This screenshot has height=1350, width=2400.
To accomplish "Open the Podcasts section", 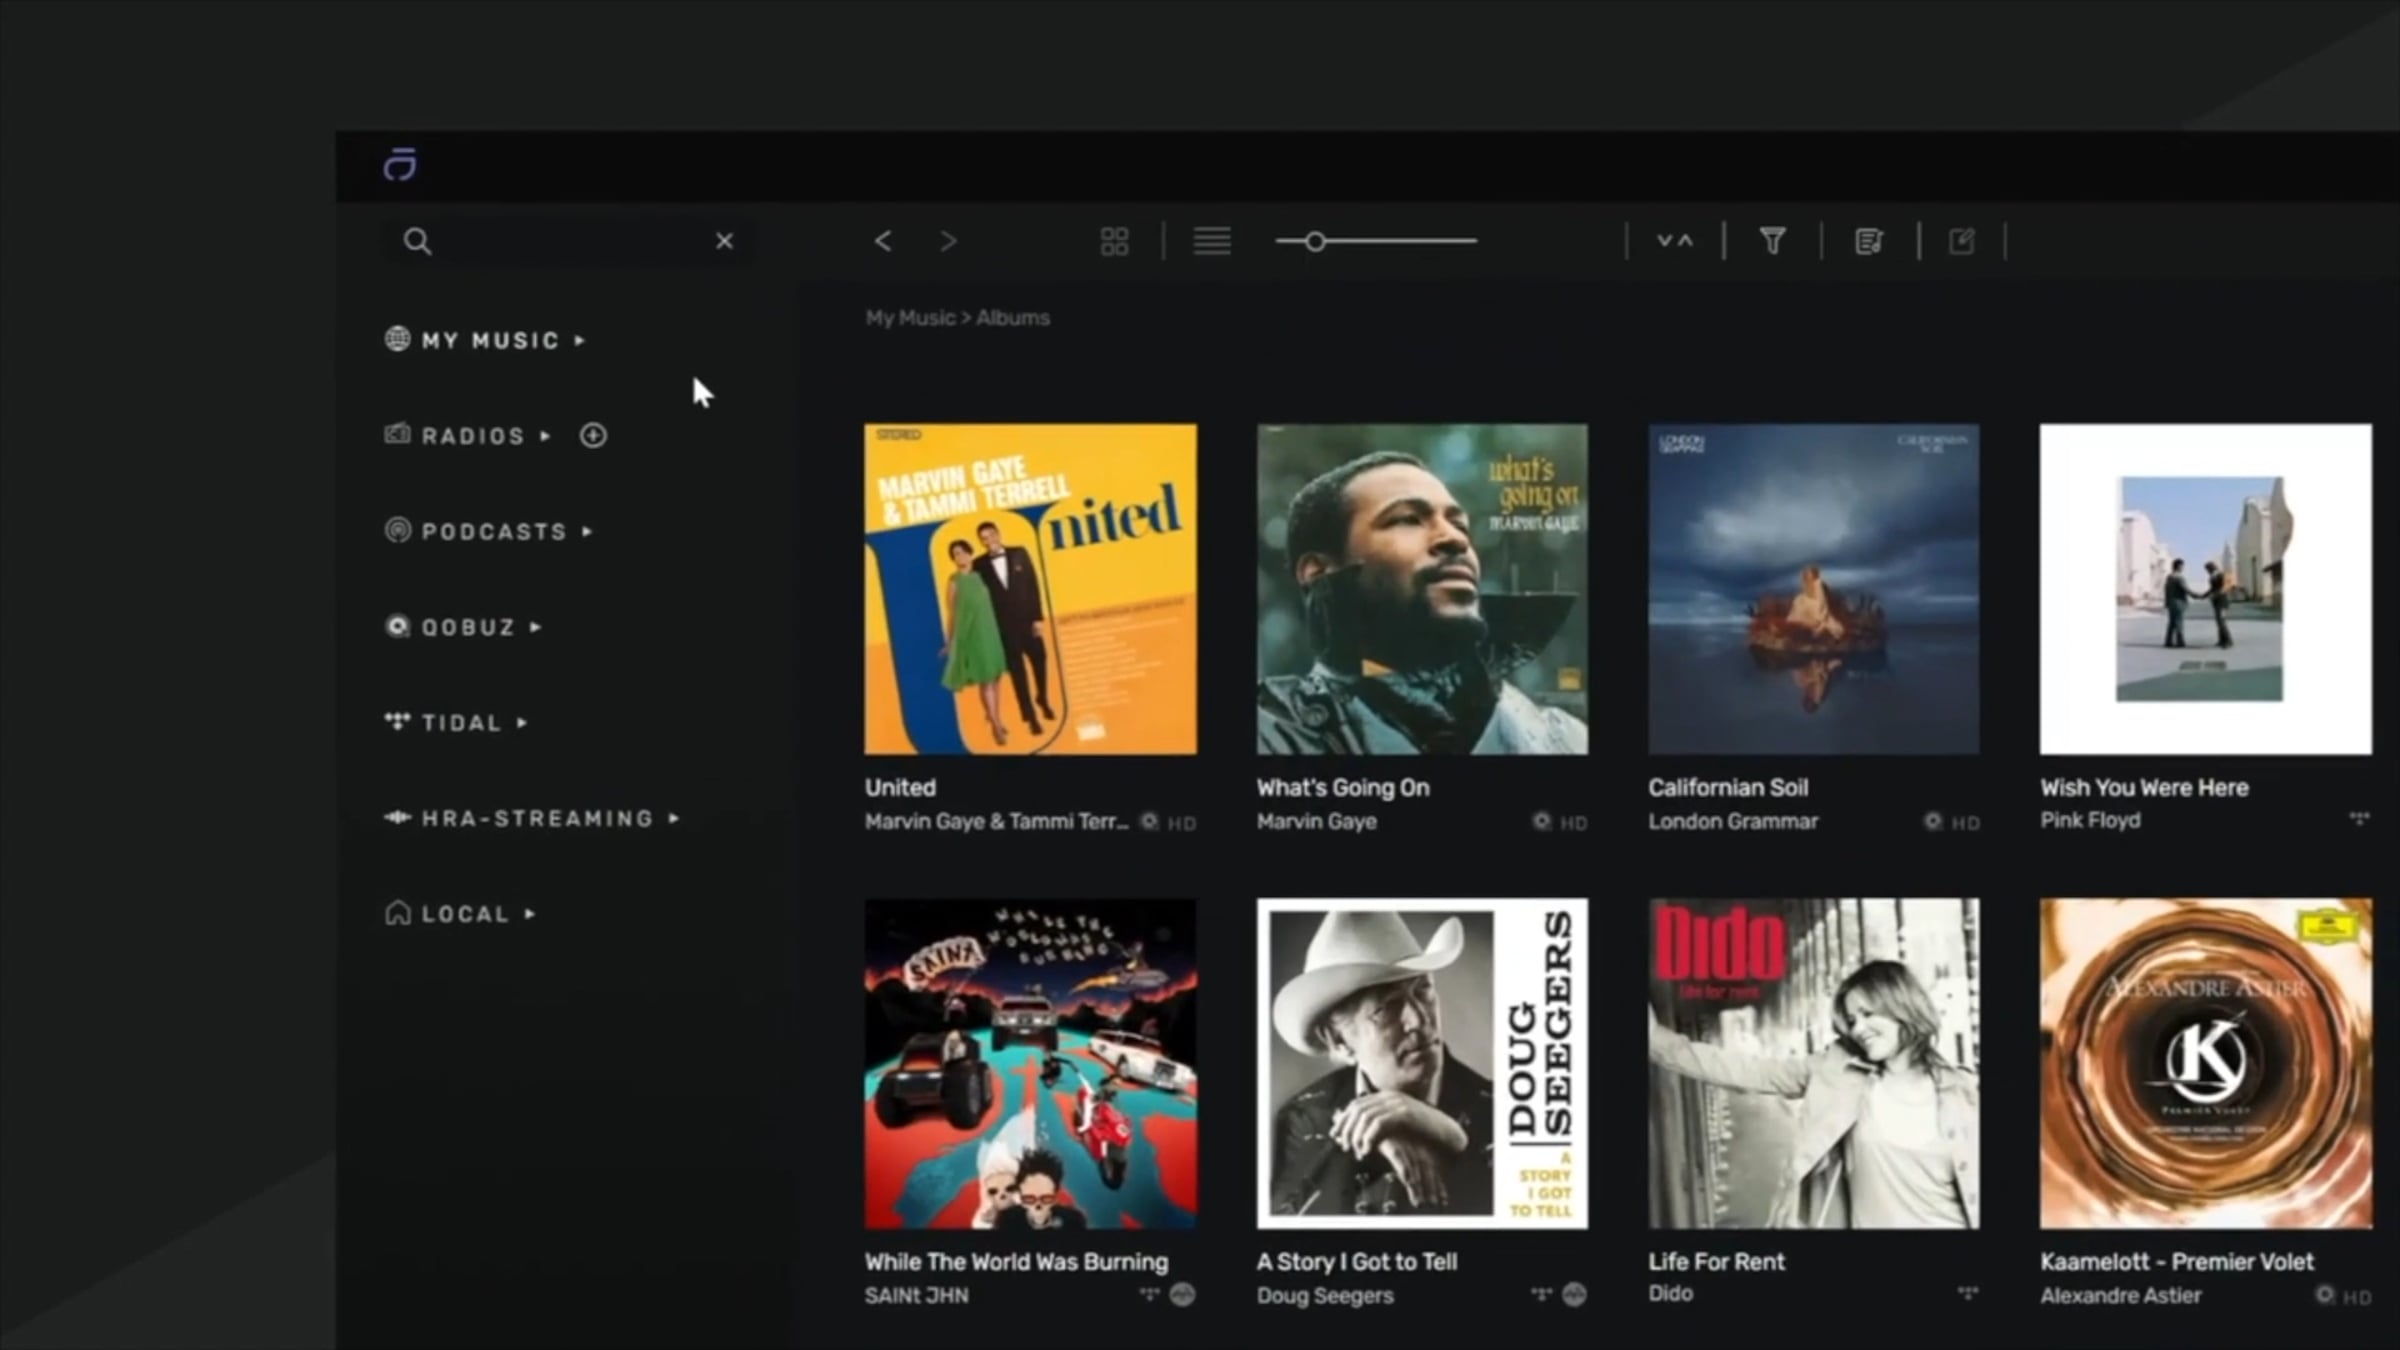I will click(494, 531).
